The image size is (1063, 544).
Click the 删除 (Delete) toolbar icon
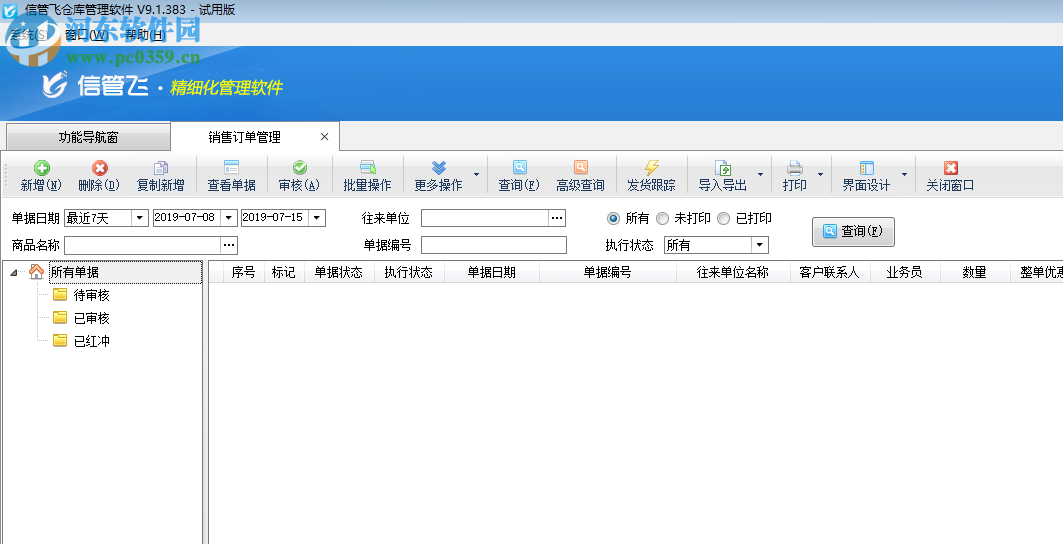[100, 168]
